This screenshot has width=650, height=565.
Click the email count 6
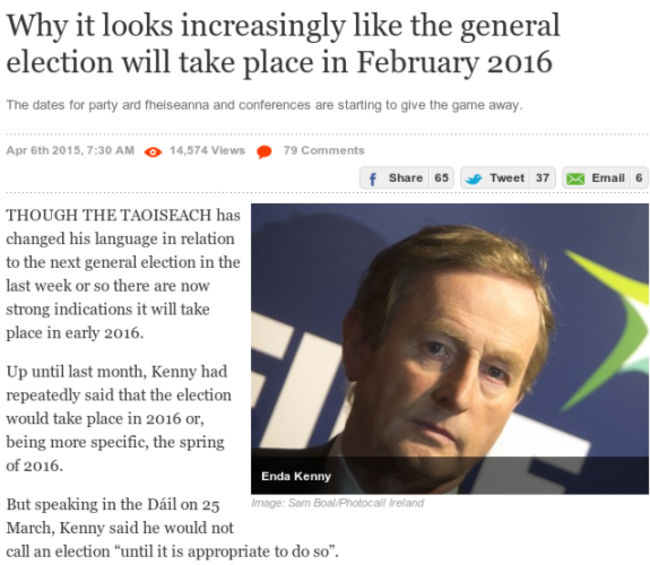(639, 178)
